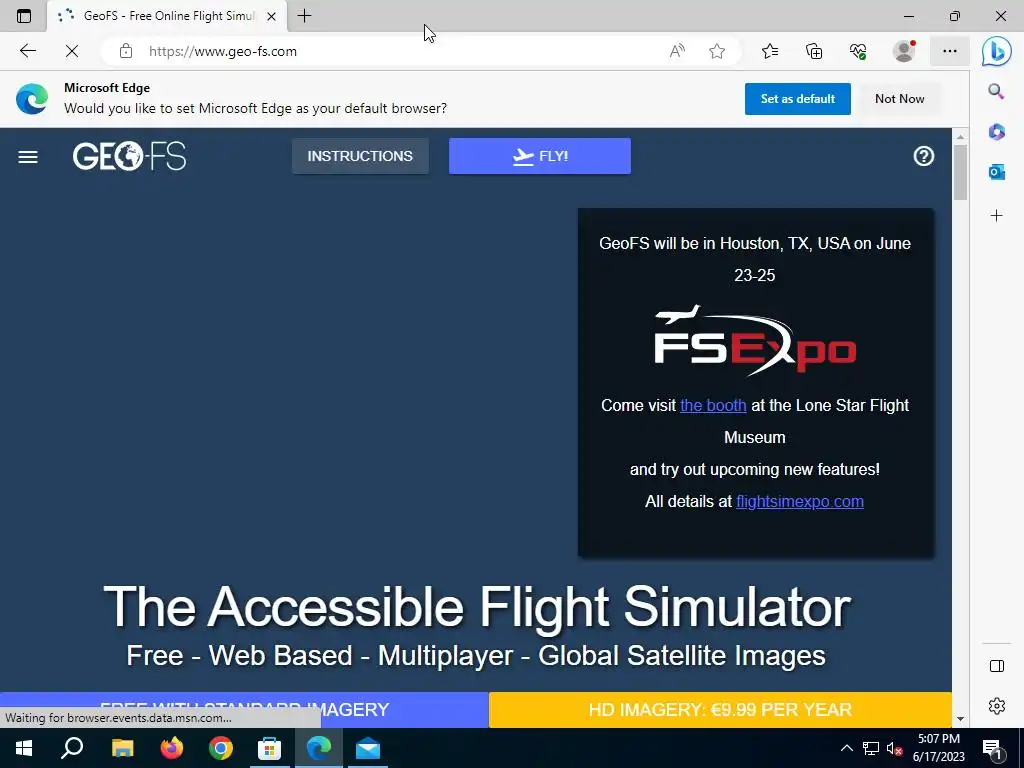
Task: Open the flightsimexpo.com link
Action: 799,502
